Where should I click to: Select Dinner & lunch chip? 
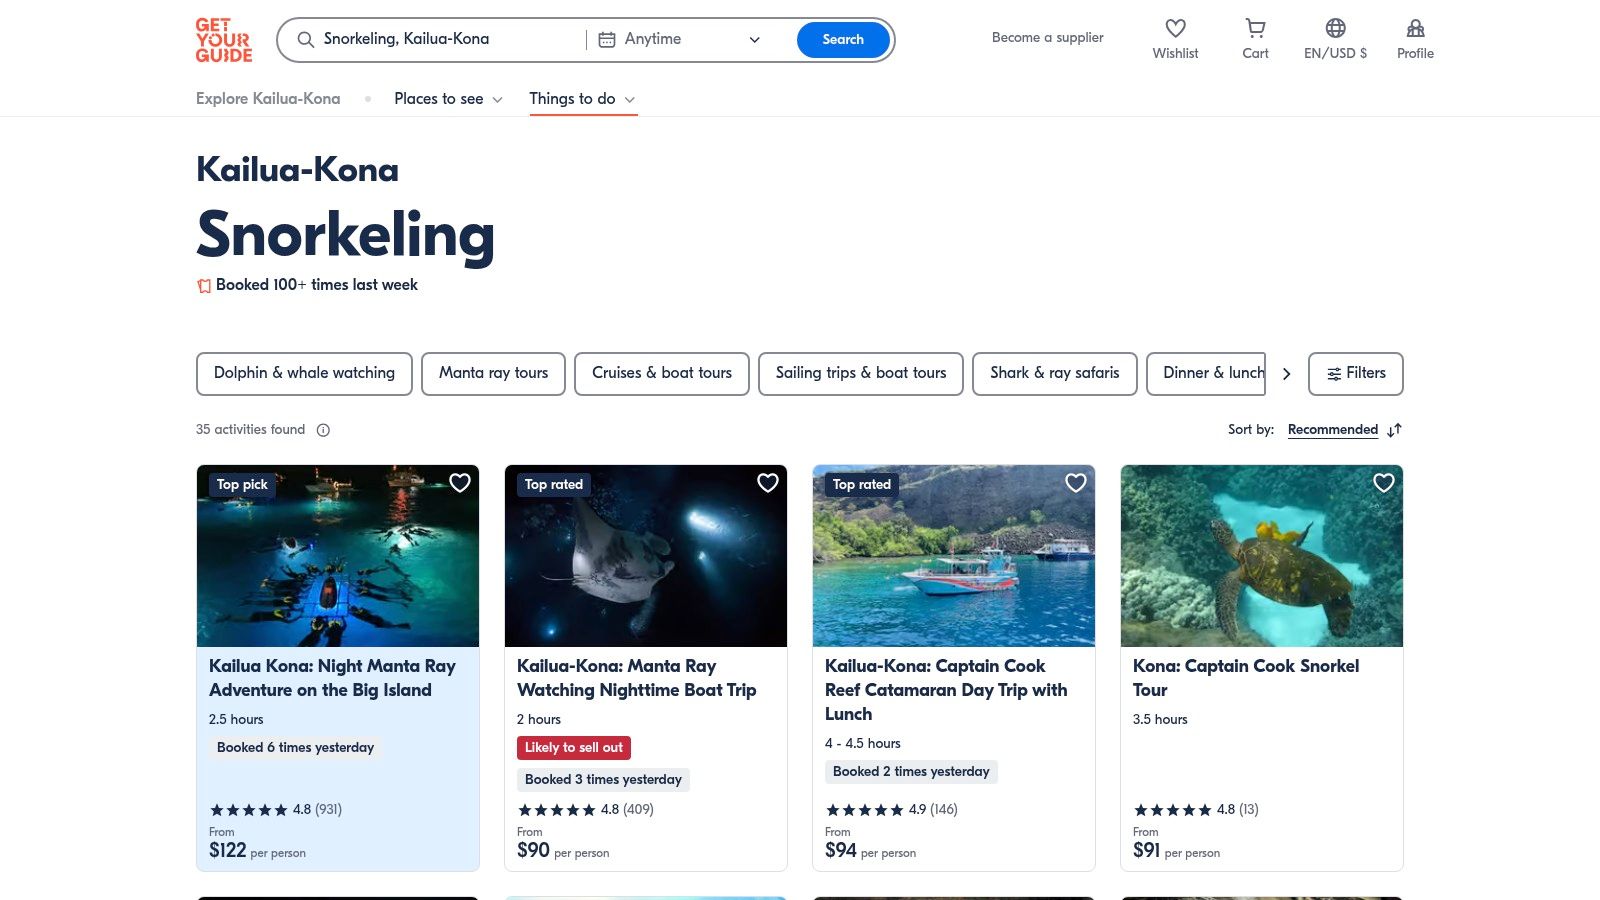(1206, 374)
